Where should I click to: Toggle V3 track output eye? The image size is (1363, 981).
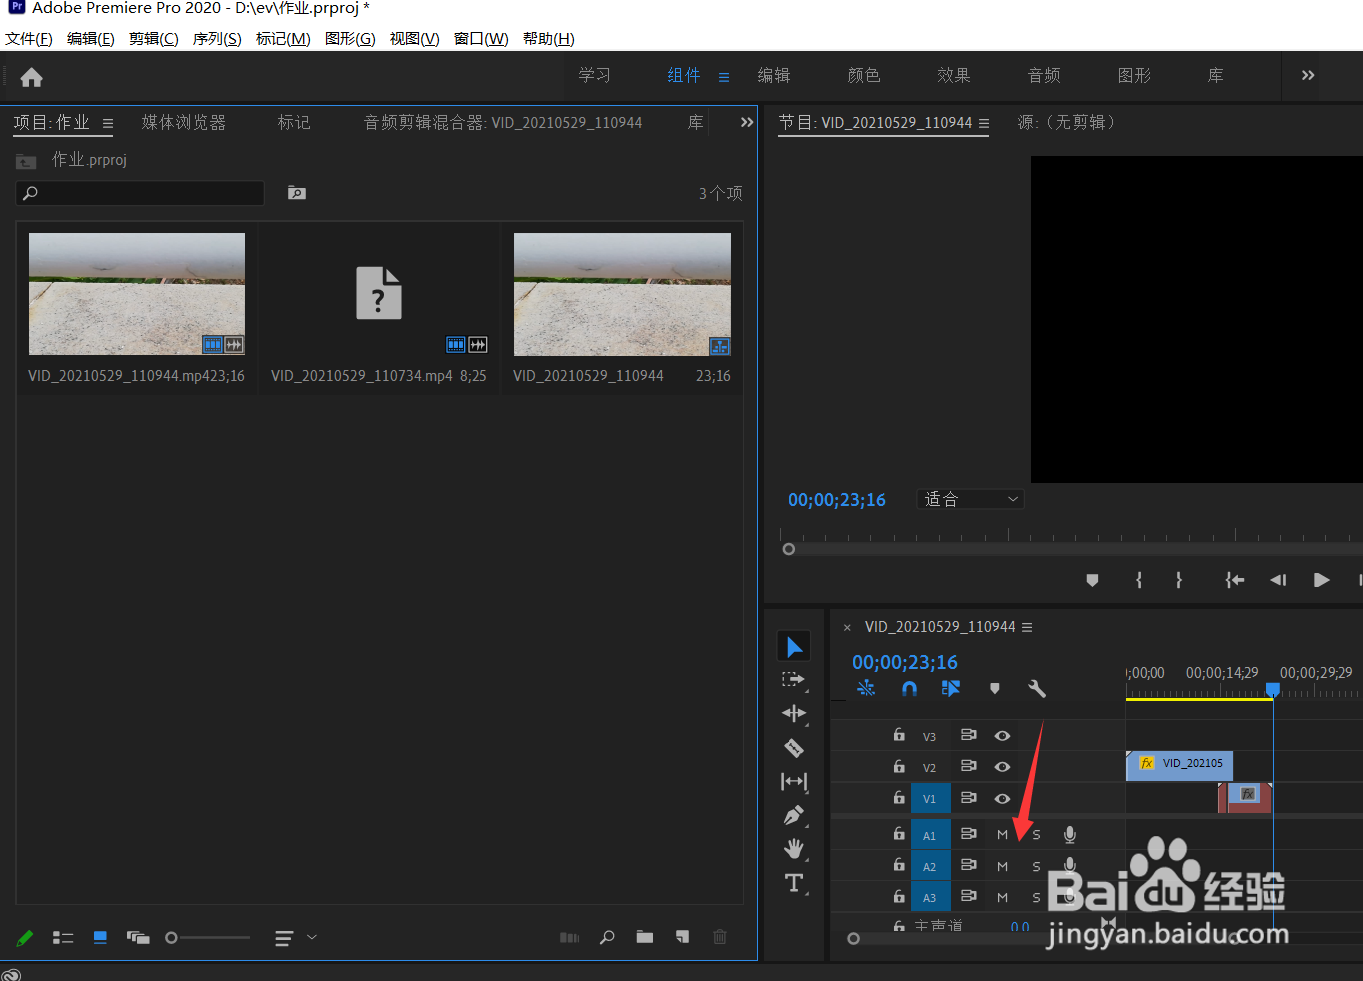1002,735
